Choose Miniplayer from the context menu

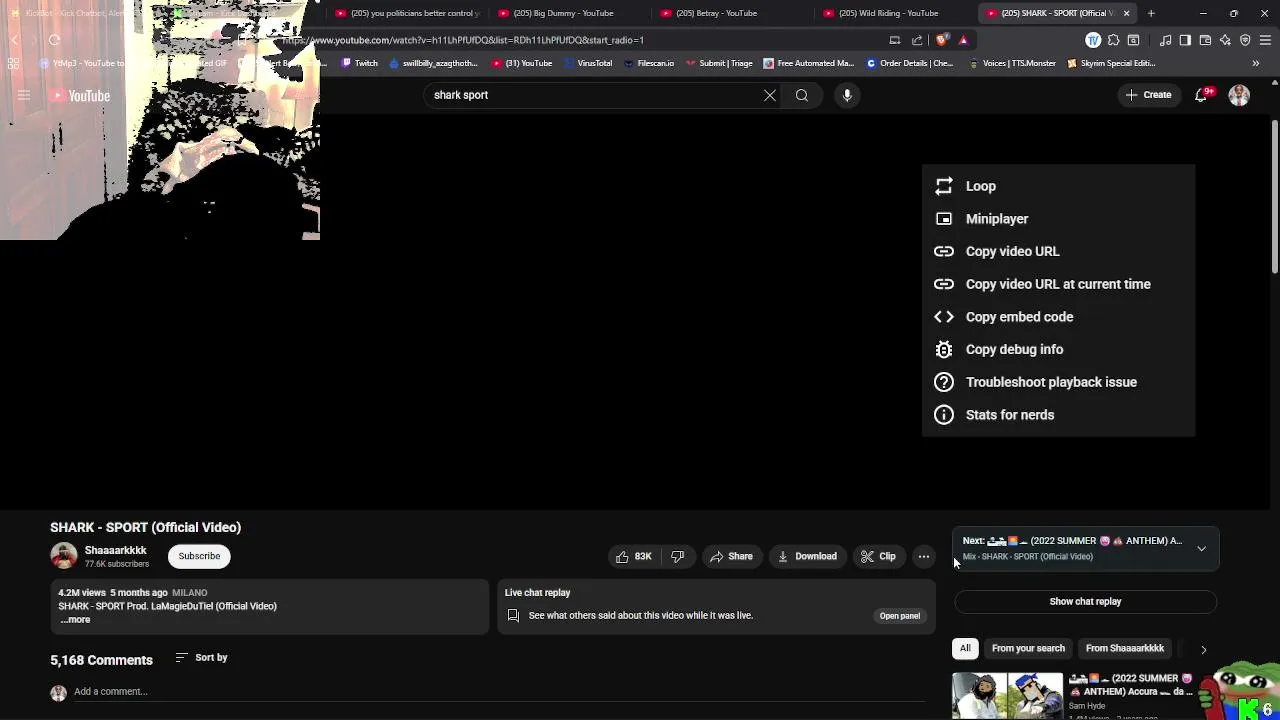click(x=1058, y=219)
